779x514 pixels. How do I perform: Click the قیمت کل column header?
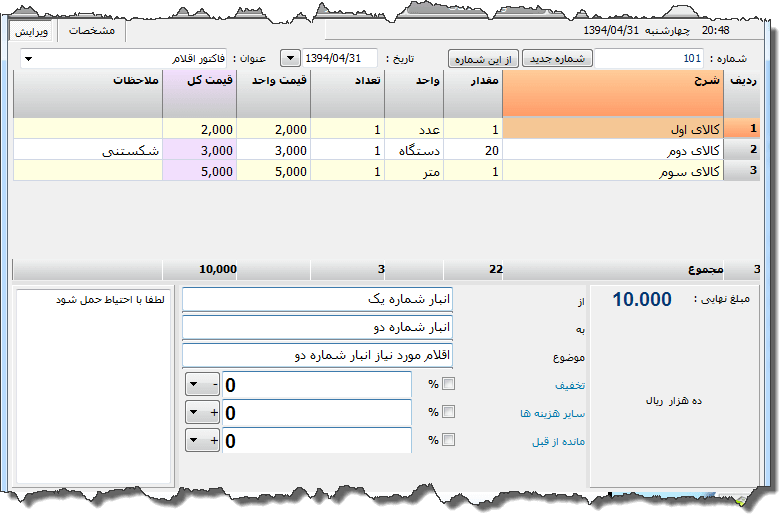tap(200, 93)
